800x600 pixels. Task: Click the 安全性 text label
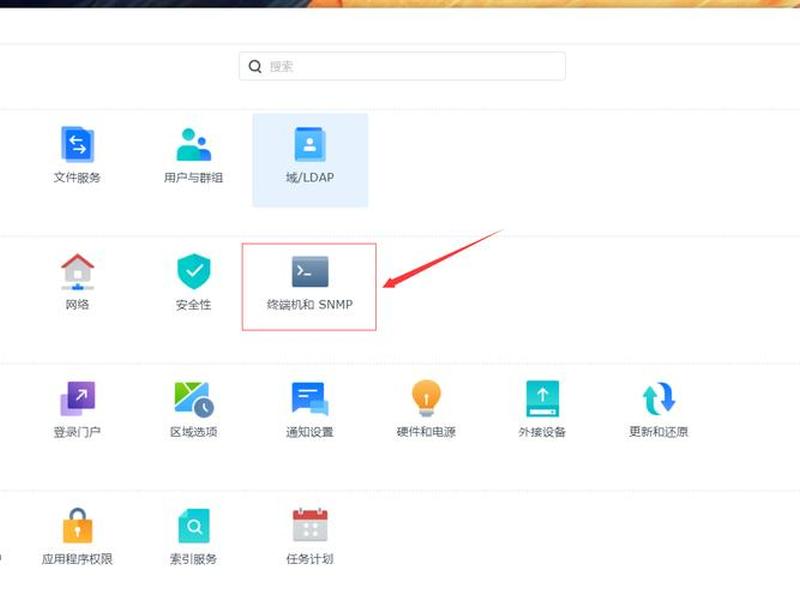(x=193, y=305)
